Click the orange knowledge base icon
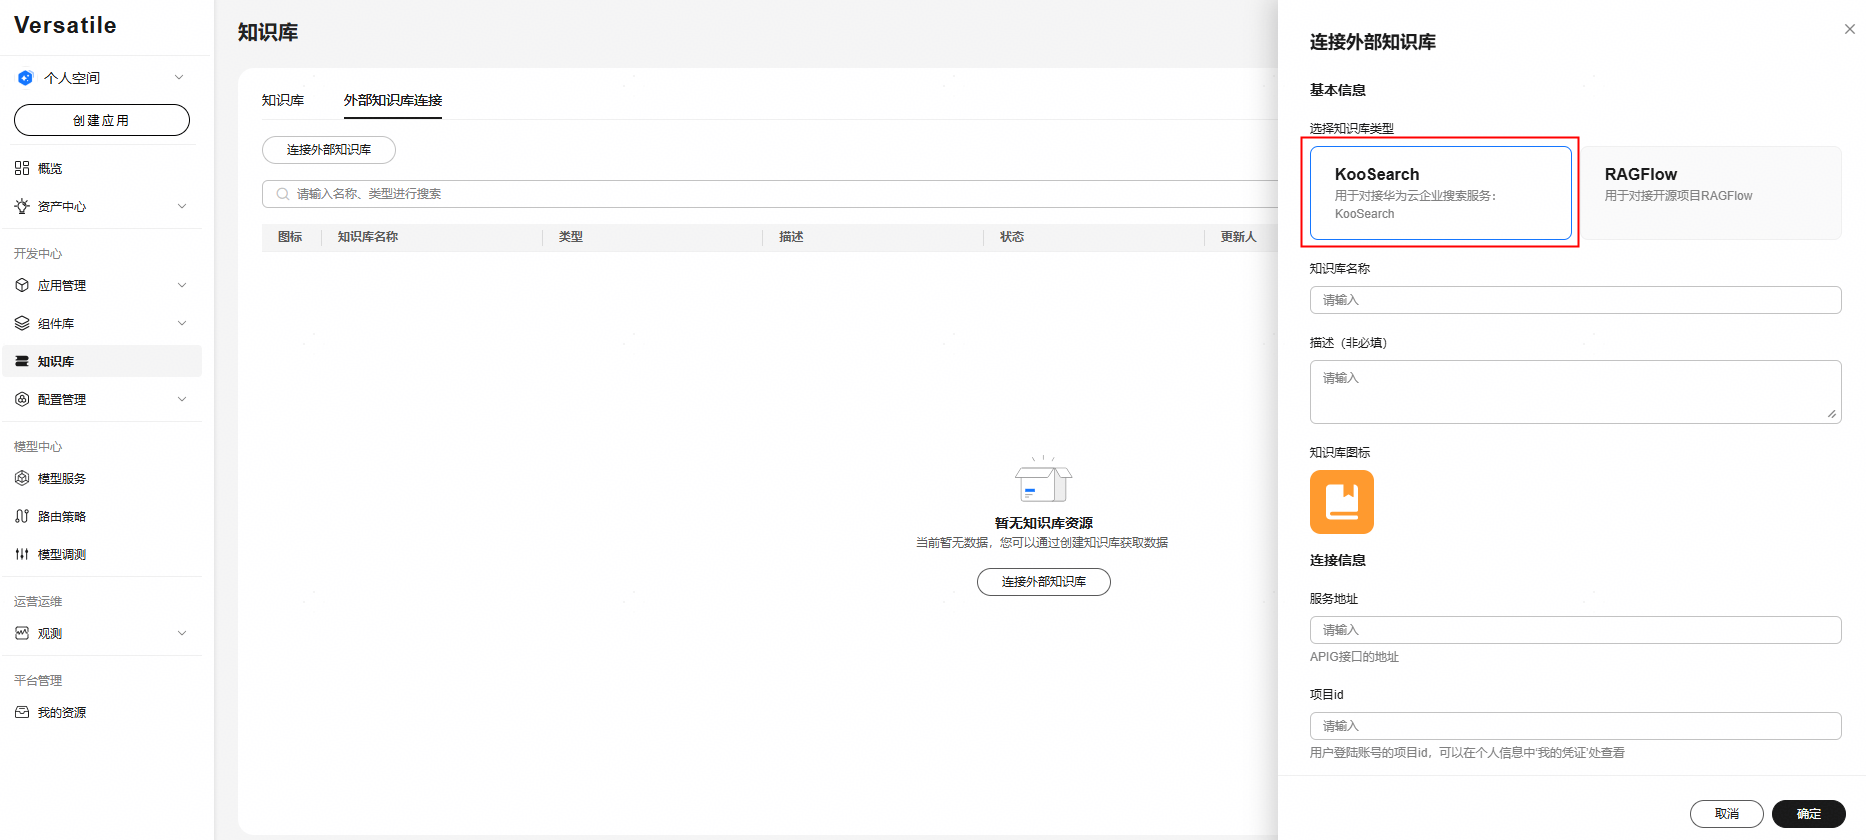Screen dimensions: 1866x840 click(x=1342, y=502)
